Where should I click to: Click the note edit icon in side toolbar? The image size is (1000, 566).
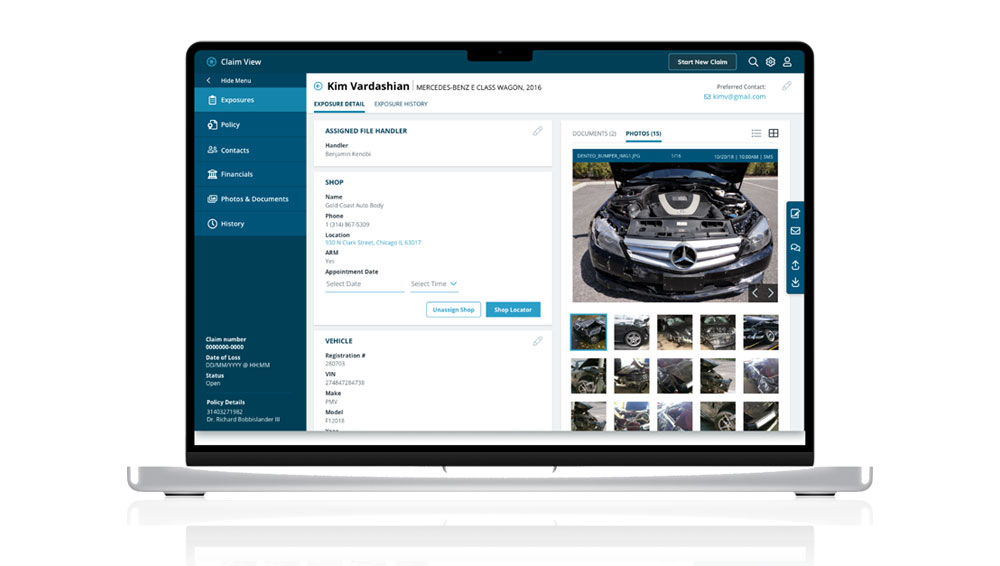click(795, 214)
